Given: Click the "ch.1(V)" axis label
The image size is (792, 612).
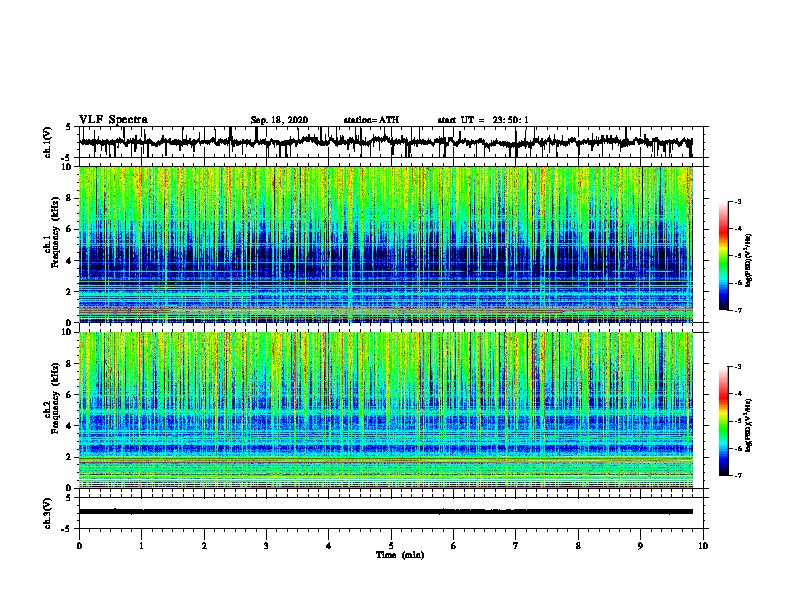Looking at the screenshot, I should point(47,142).
